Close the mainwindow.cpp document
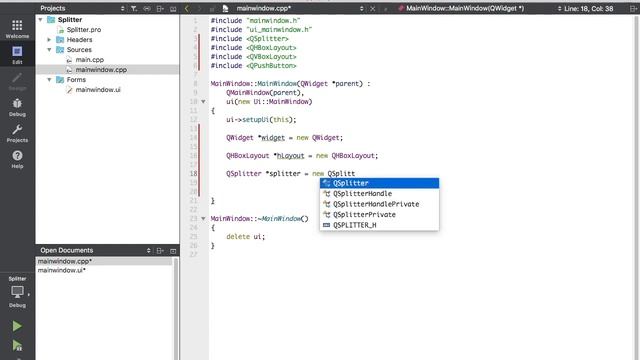The height and width of the screenshot is (360, 640). 373,8
